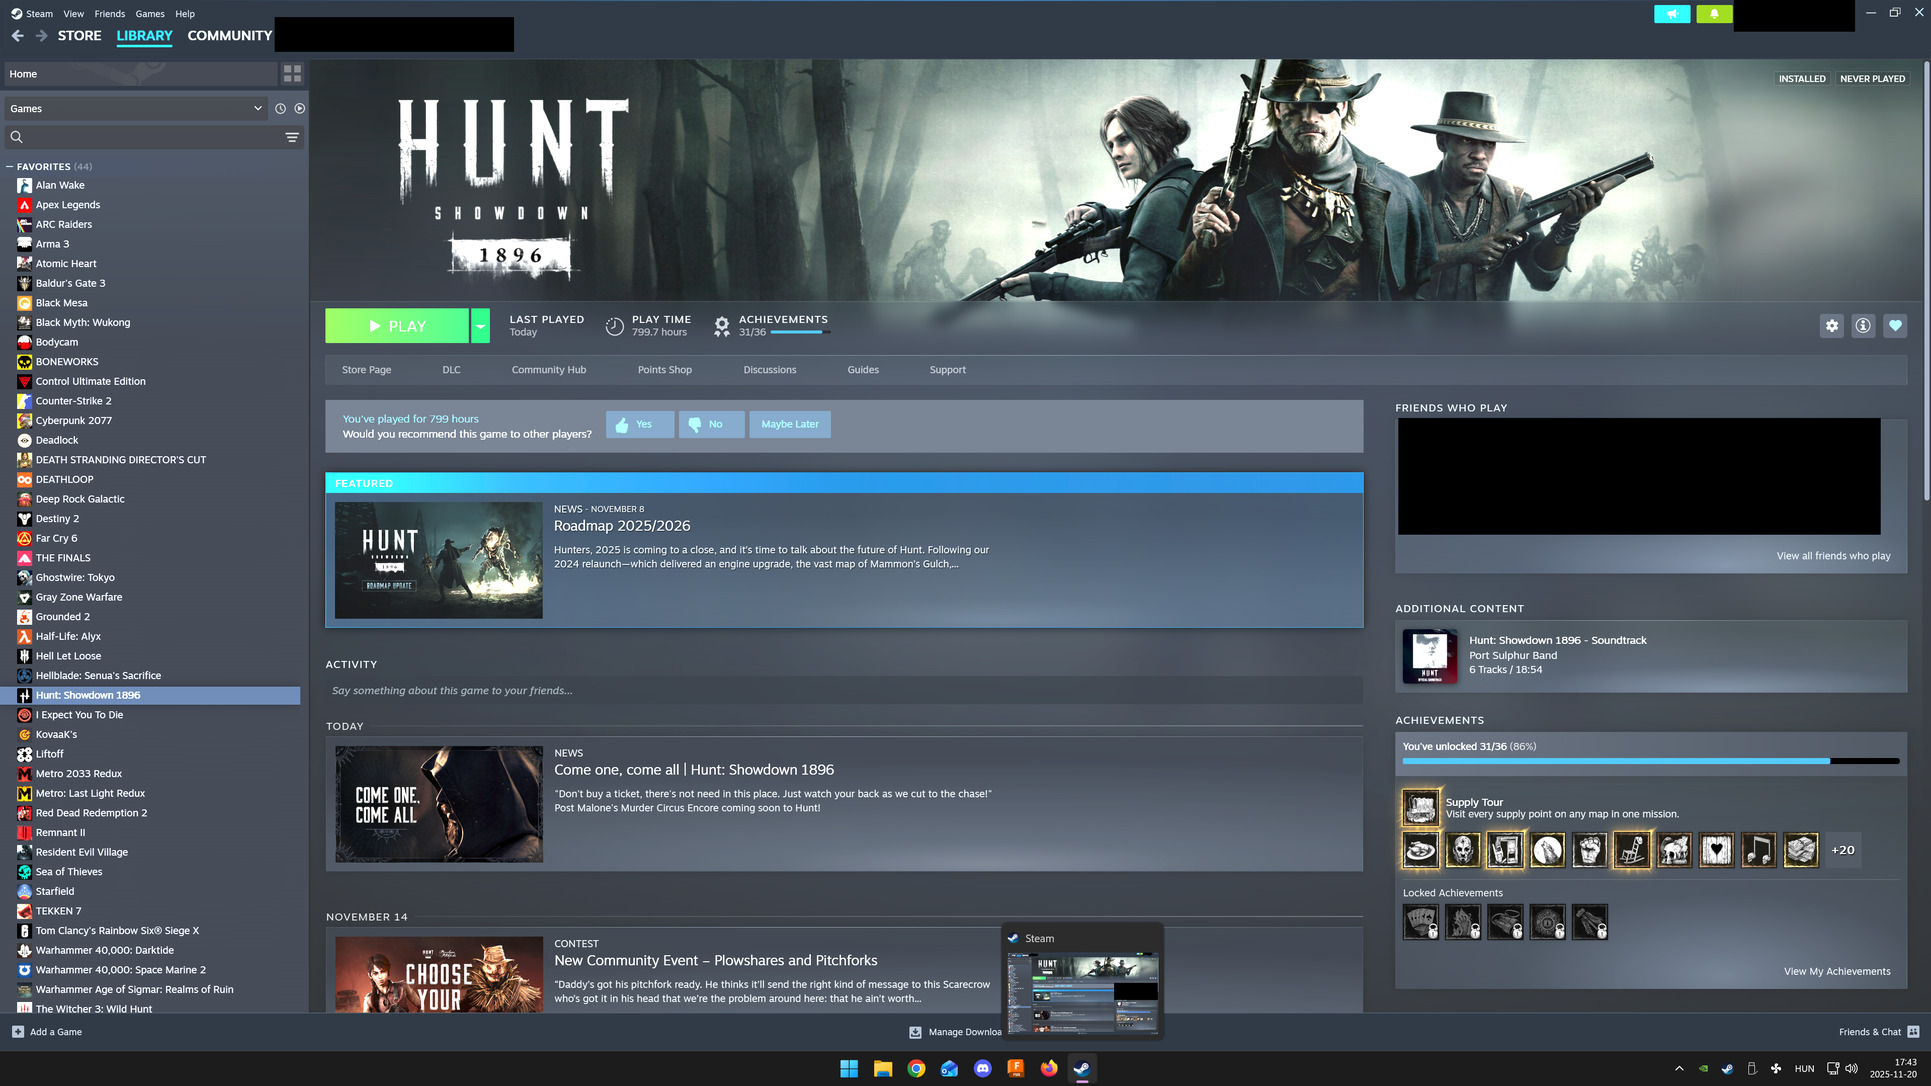Open game settings gear icon
The width and height of the screenshot is (1931, 1086).
click(1831, 326)
